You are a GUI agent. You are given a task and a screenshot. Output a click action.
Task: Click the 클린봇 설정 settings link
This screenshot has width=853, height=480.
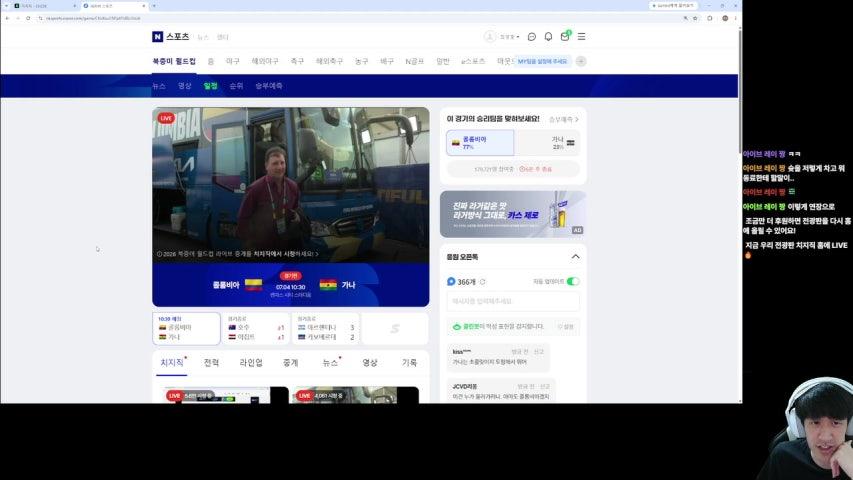pyautogui.click(x=566, y=327)
